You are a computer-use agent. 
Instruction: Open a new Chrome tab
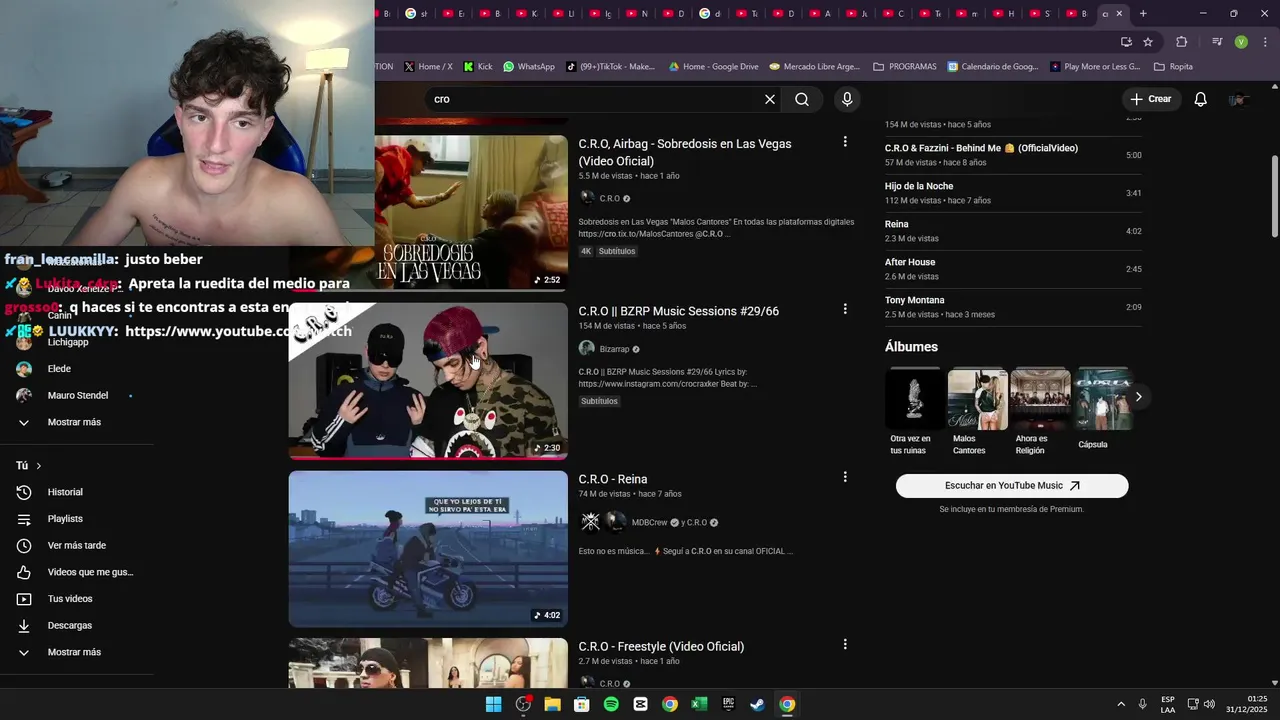[x=1143, y=13]
